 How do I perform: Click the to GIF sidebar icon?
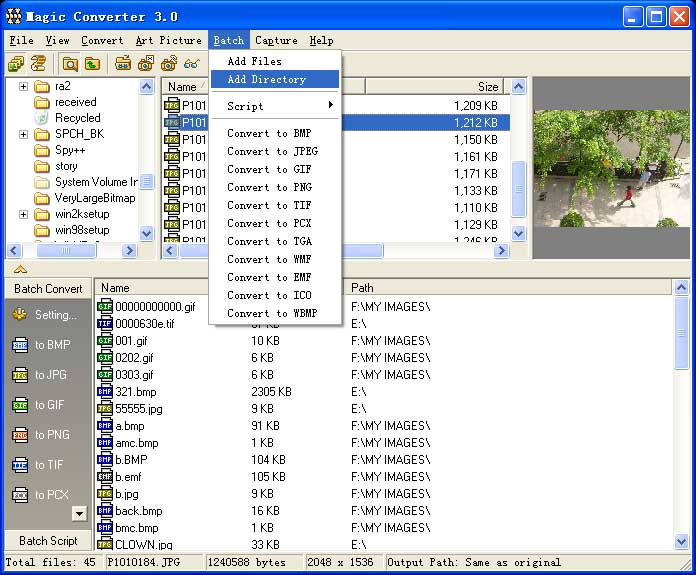20,405
